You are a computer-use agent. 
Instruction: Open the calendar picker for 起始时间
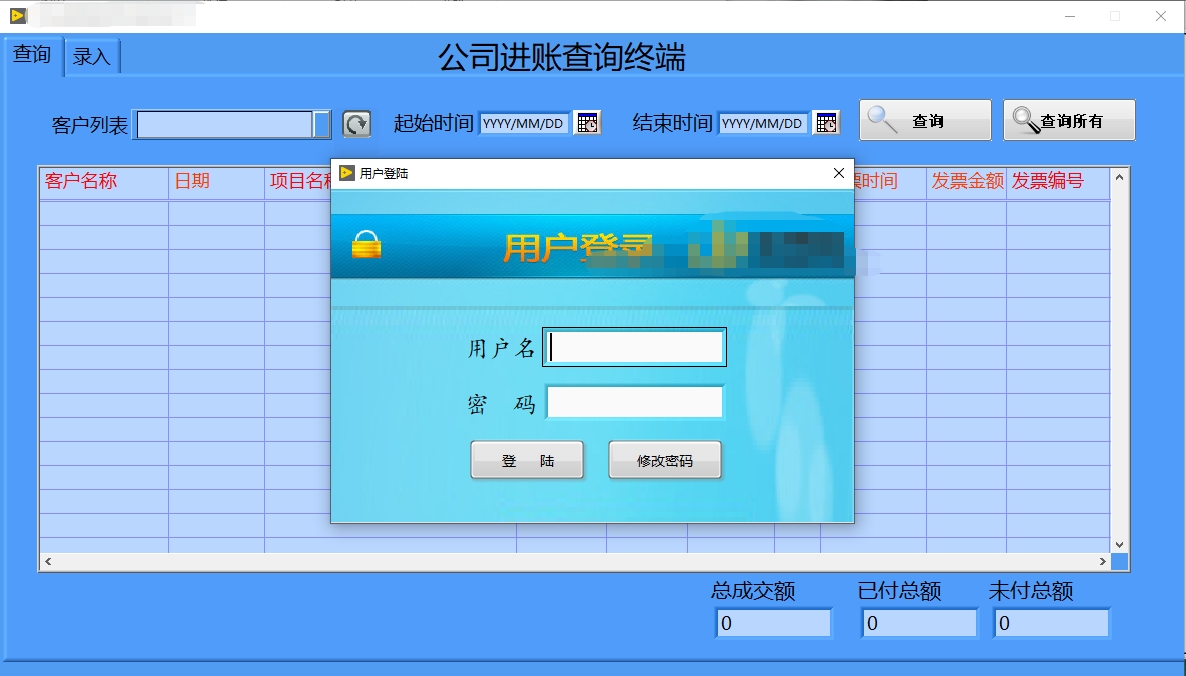tap(587, 122)
